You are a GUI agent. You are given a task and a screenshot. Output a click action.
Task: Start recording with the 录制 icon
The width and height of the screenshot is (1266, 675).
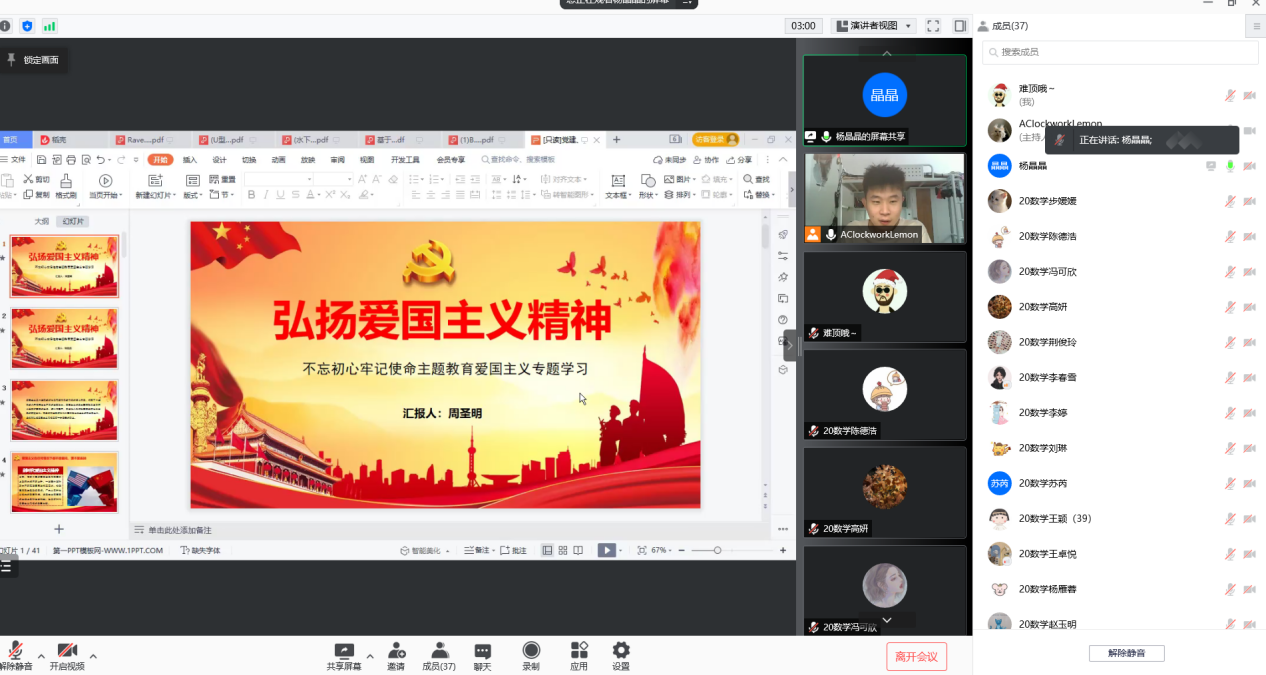point(531,651)
